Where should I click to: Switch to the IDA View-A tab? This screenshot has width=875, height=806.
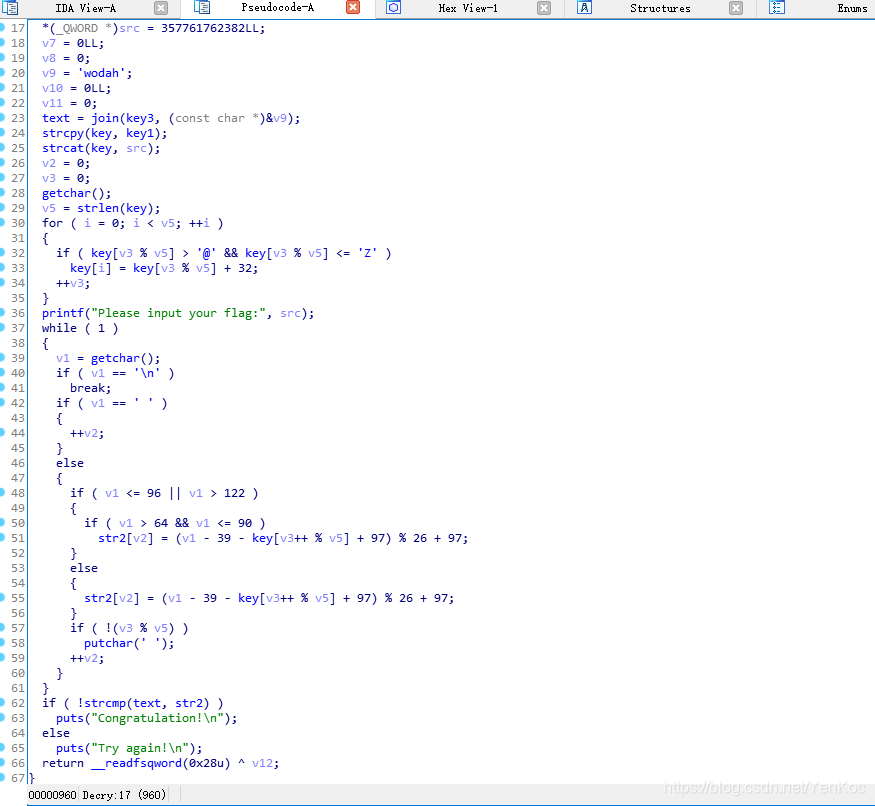pos(85,8)
